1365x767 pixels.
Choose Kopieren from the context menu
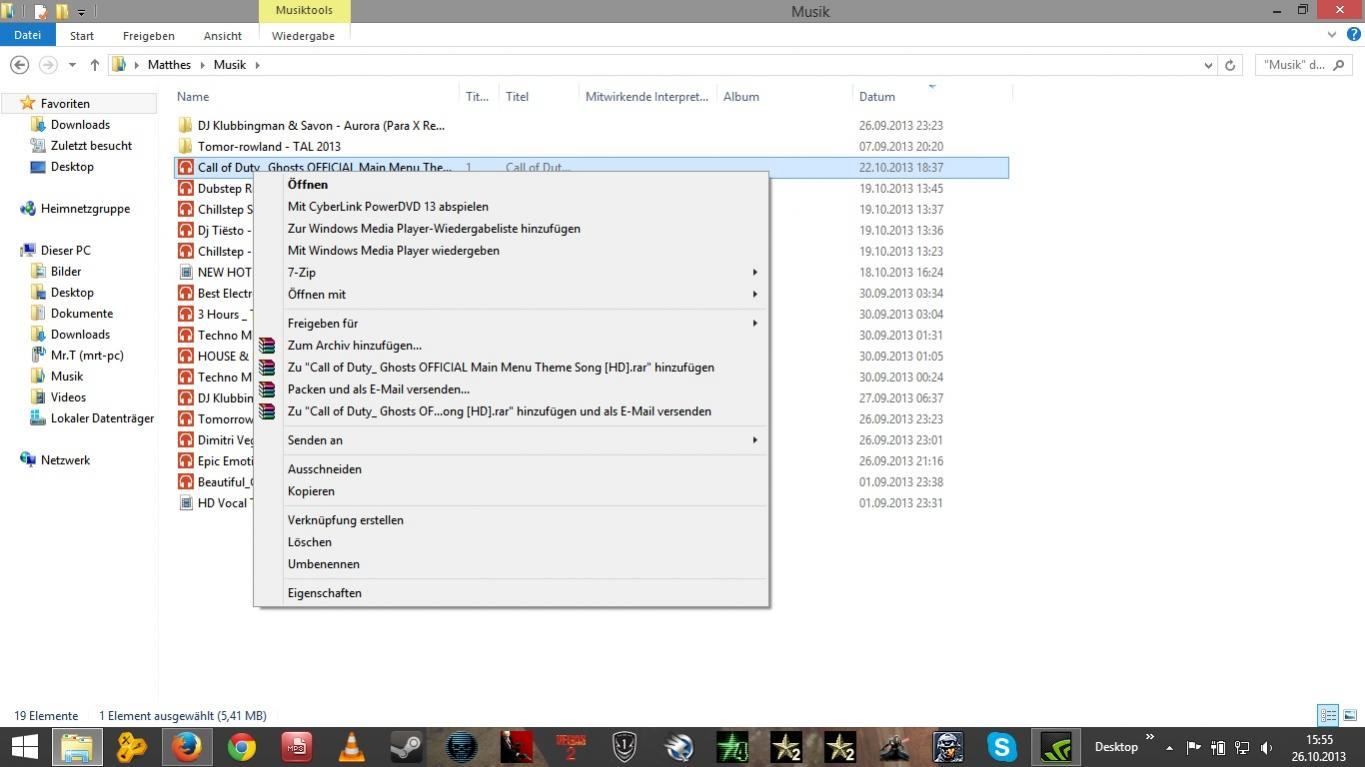click(311, 491)
